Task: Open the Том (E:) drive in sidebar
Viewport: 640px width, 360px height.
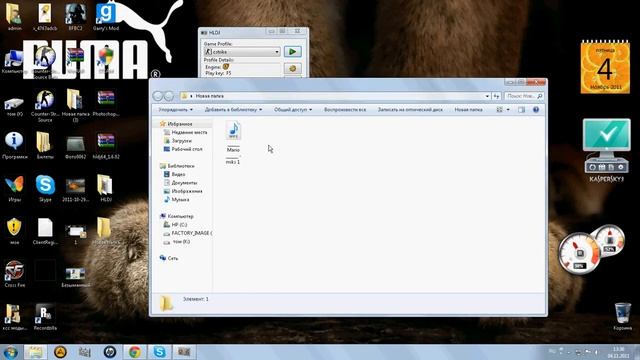Action: pyautogui.click(x=181, y=242)
